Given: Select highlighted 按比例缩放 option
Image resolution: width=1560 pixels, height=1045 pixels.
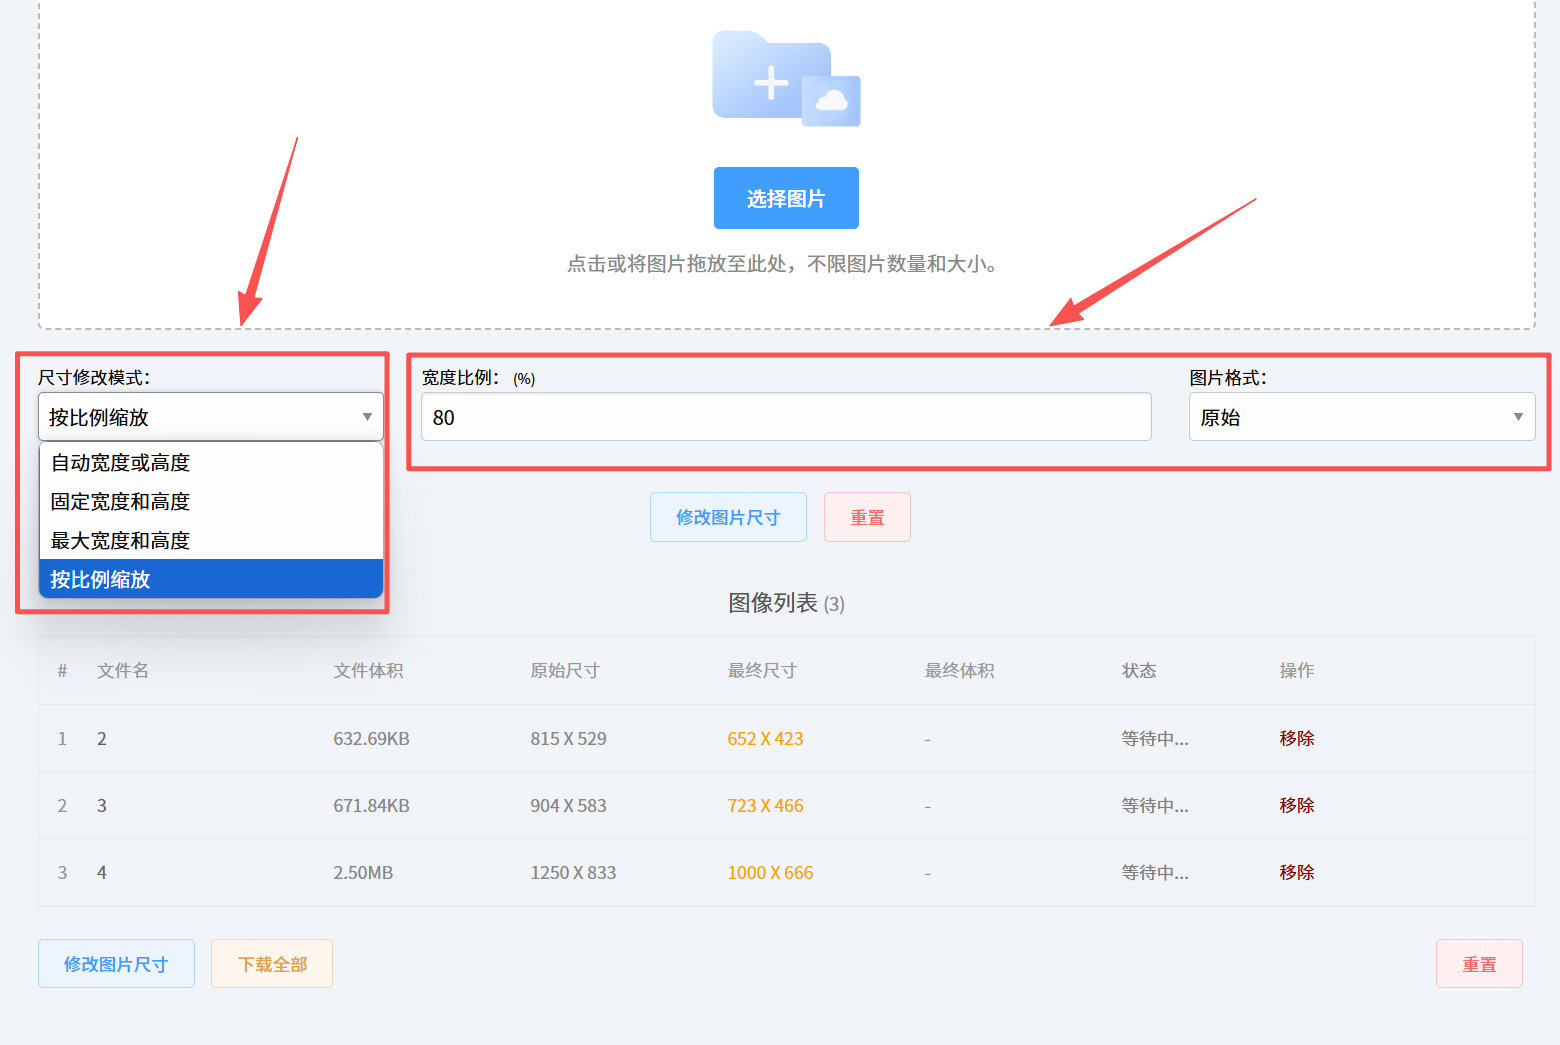Looking at the screenshot, I should [x=211, y=579].
